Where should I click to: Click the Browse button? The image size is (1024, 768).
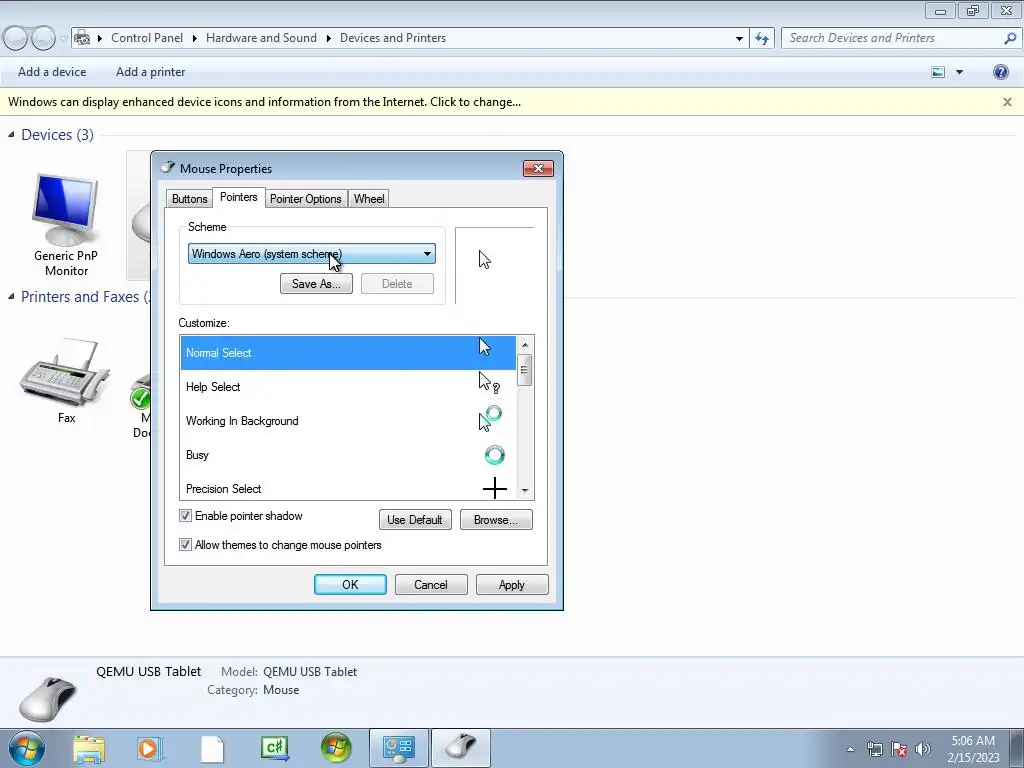[496, 520]
